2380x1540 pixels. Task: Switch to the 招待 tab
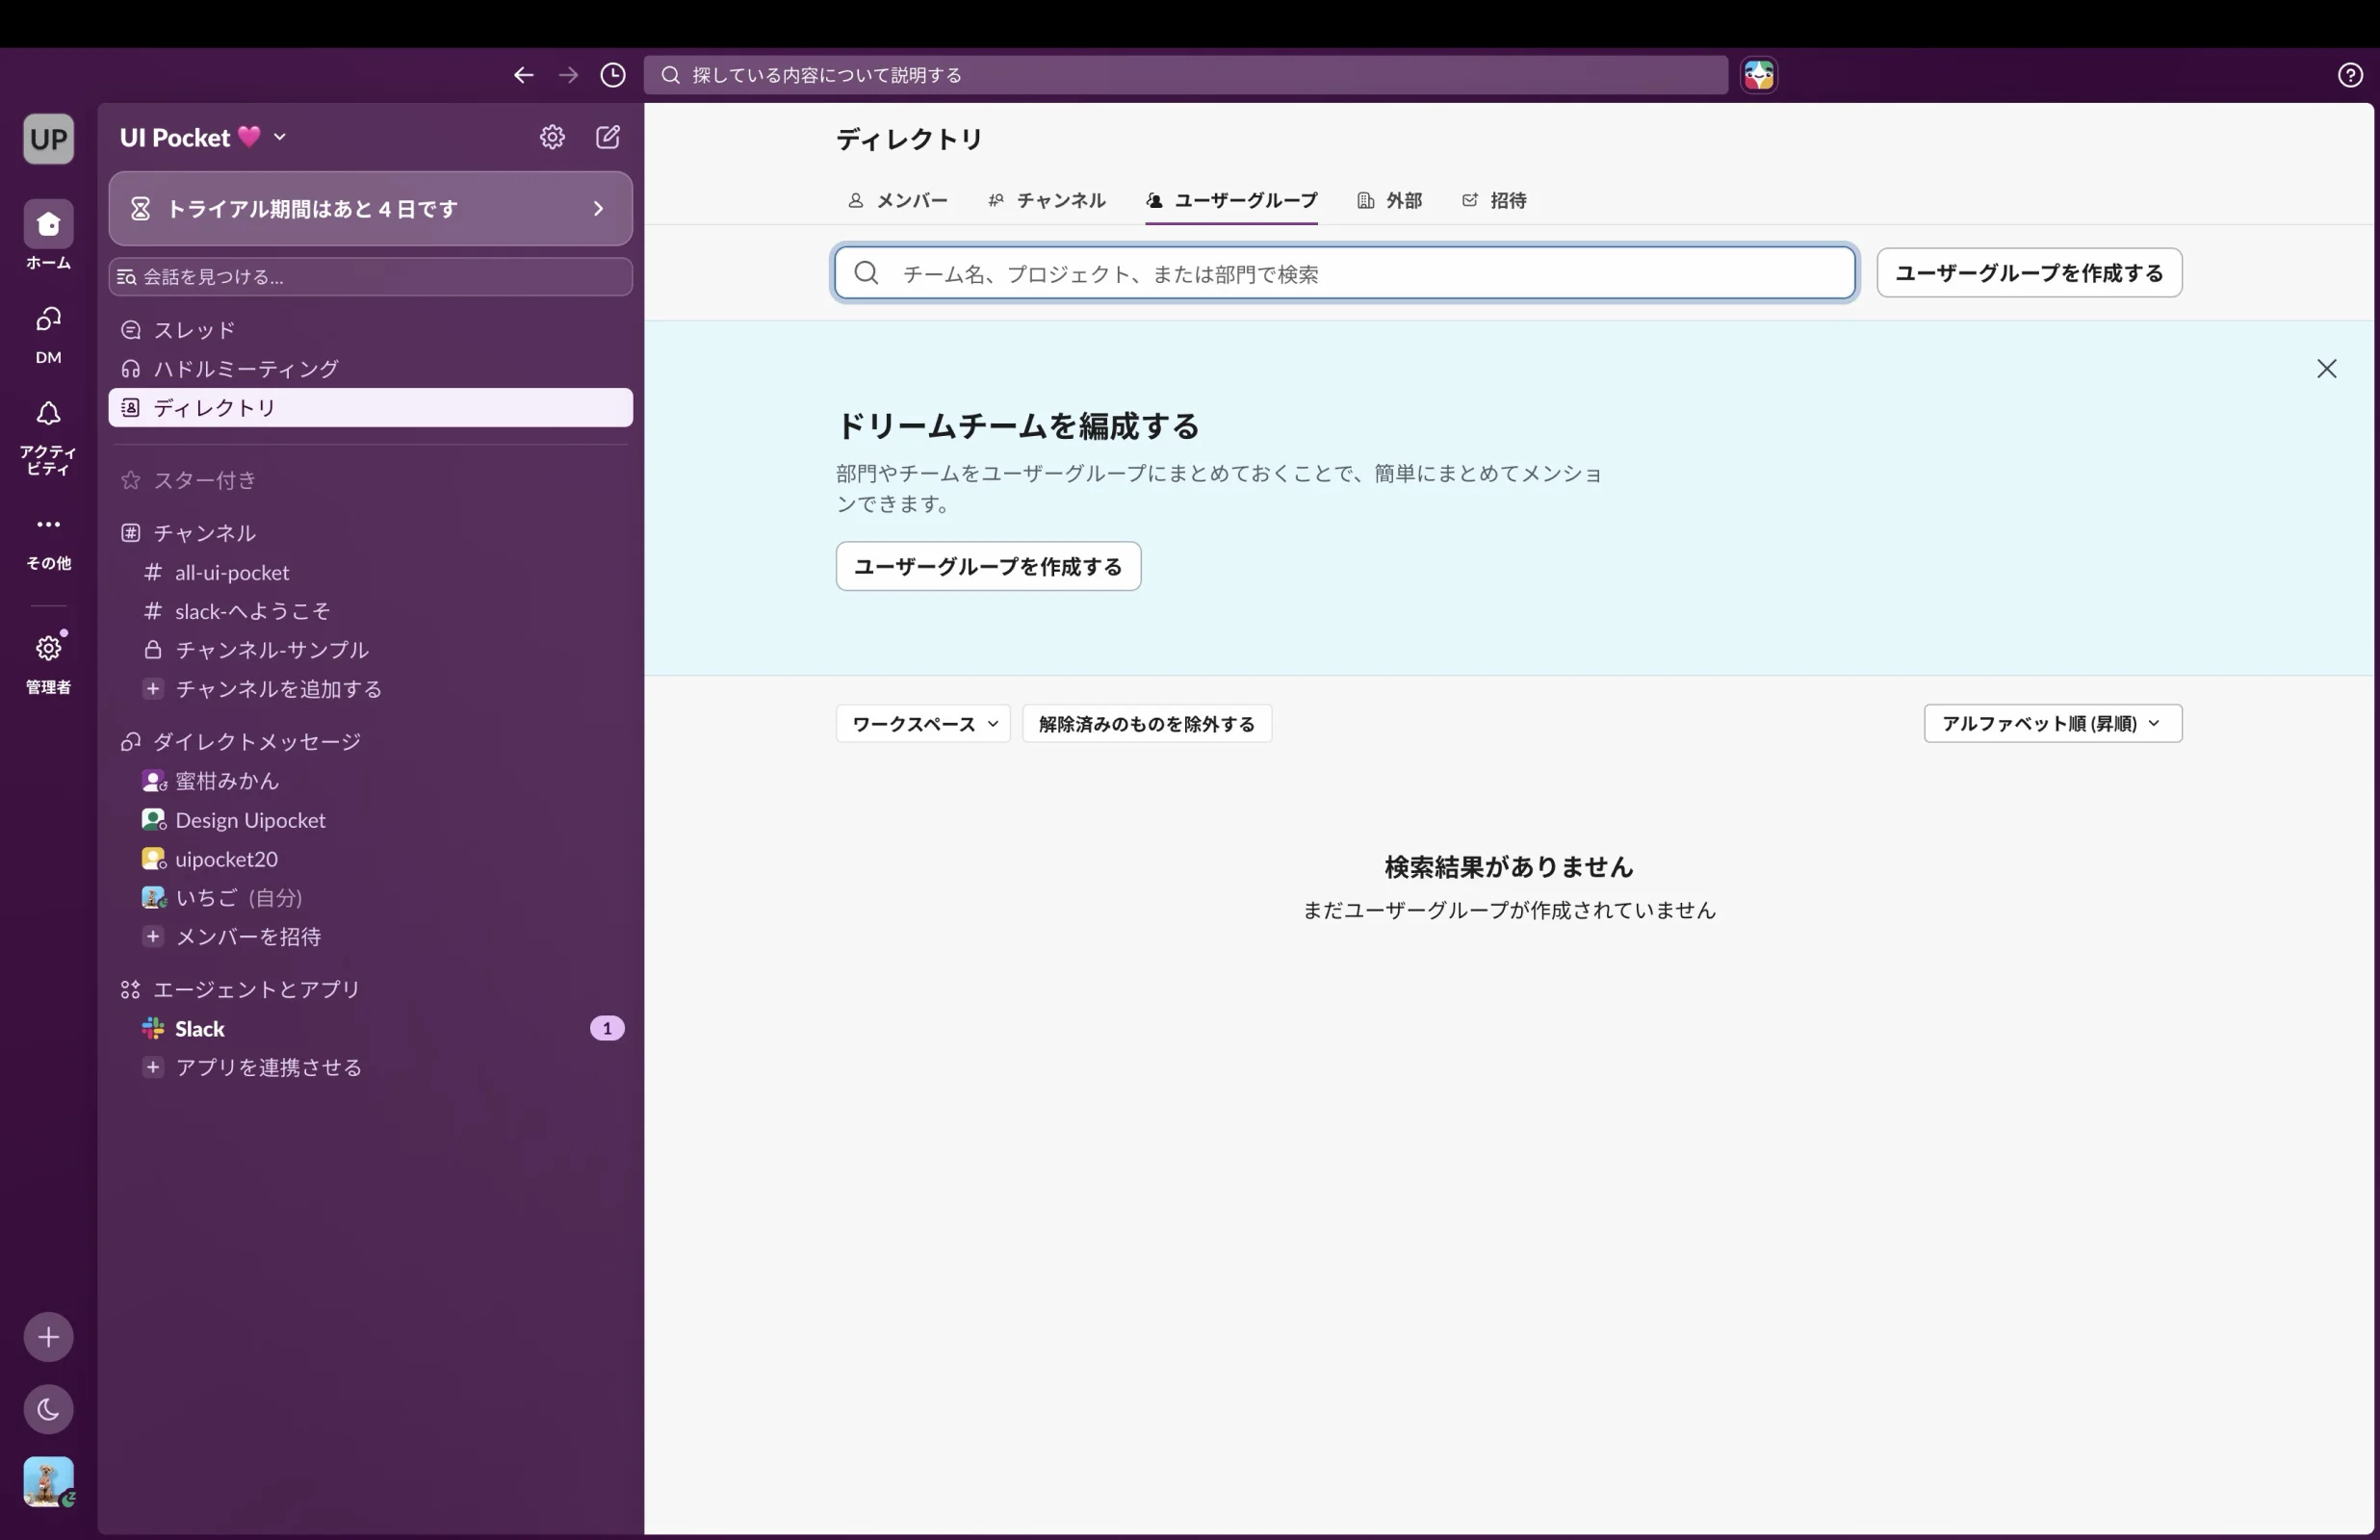pos(1494,200)
